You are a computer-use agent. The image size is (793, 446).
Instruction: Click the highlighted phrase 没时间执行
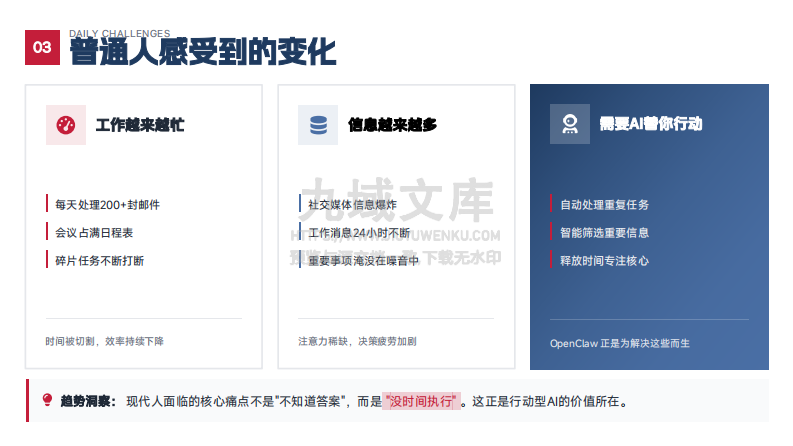tap(421, 401)
